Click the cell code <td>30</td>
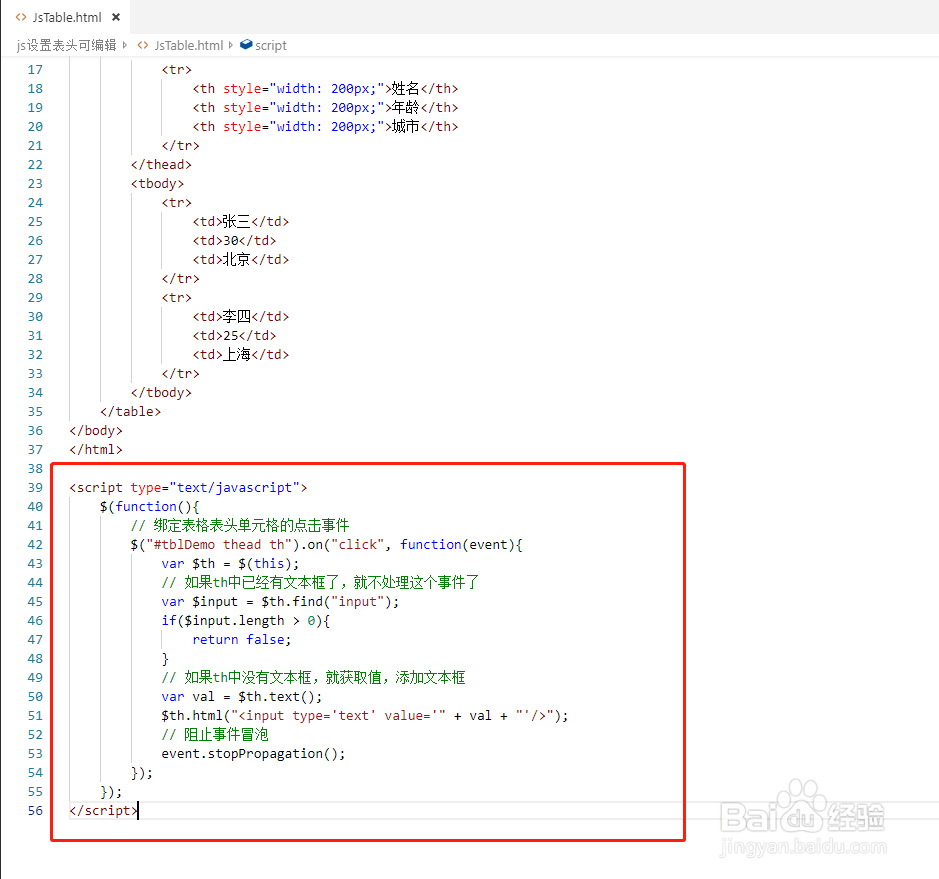 (x=234, y=241)
